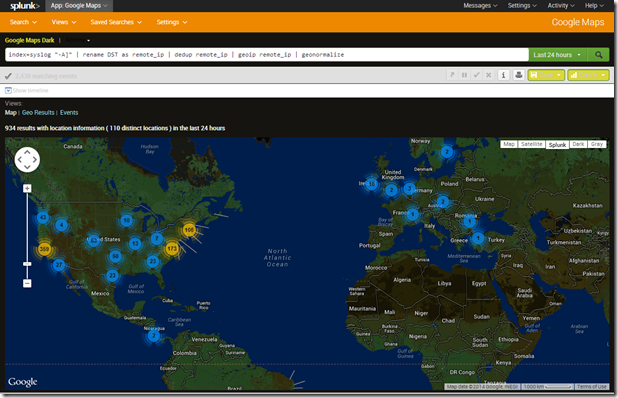Open the Help dropdown in the top bar
618x398 pixels.
[594, 6]
